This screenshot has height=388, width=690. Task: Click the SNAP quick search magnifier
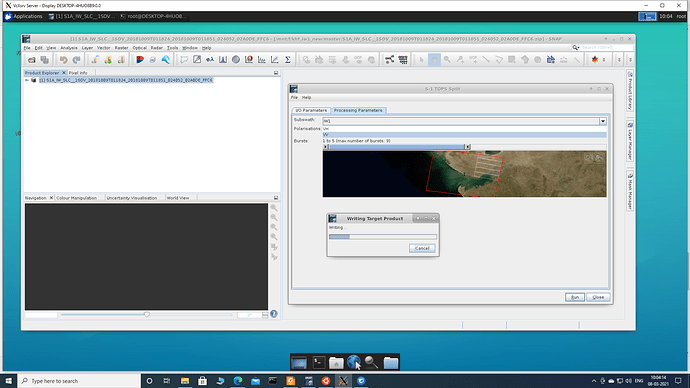576,48
